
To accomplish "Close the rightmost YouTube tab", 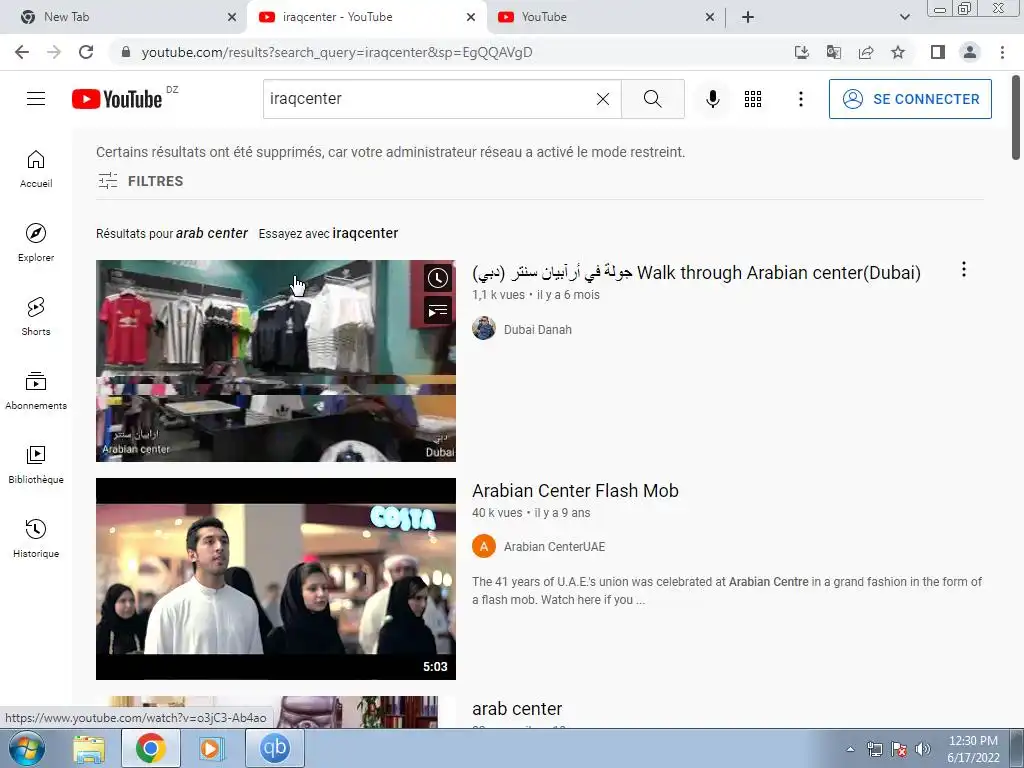I will pos(710,17).
